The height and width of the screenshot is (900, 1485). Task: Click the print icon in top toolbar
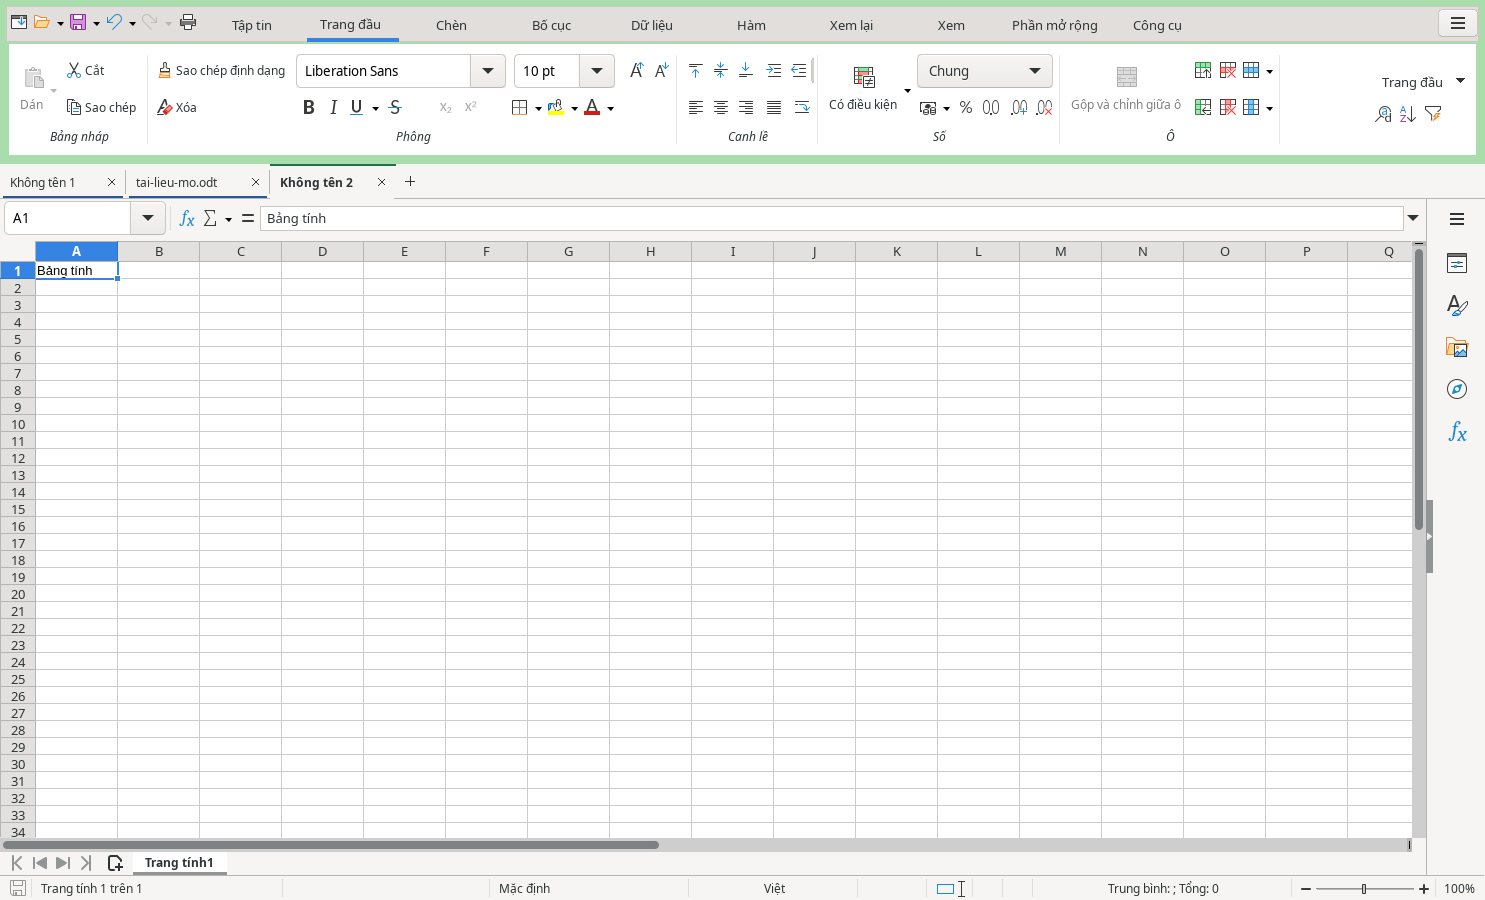(188, 22)
